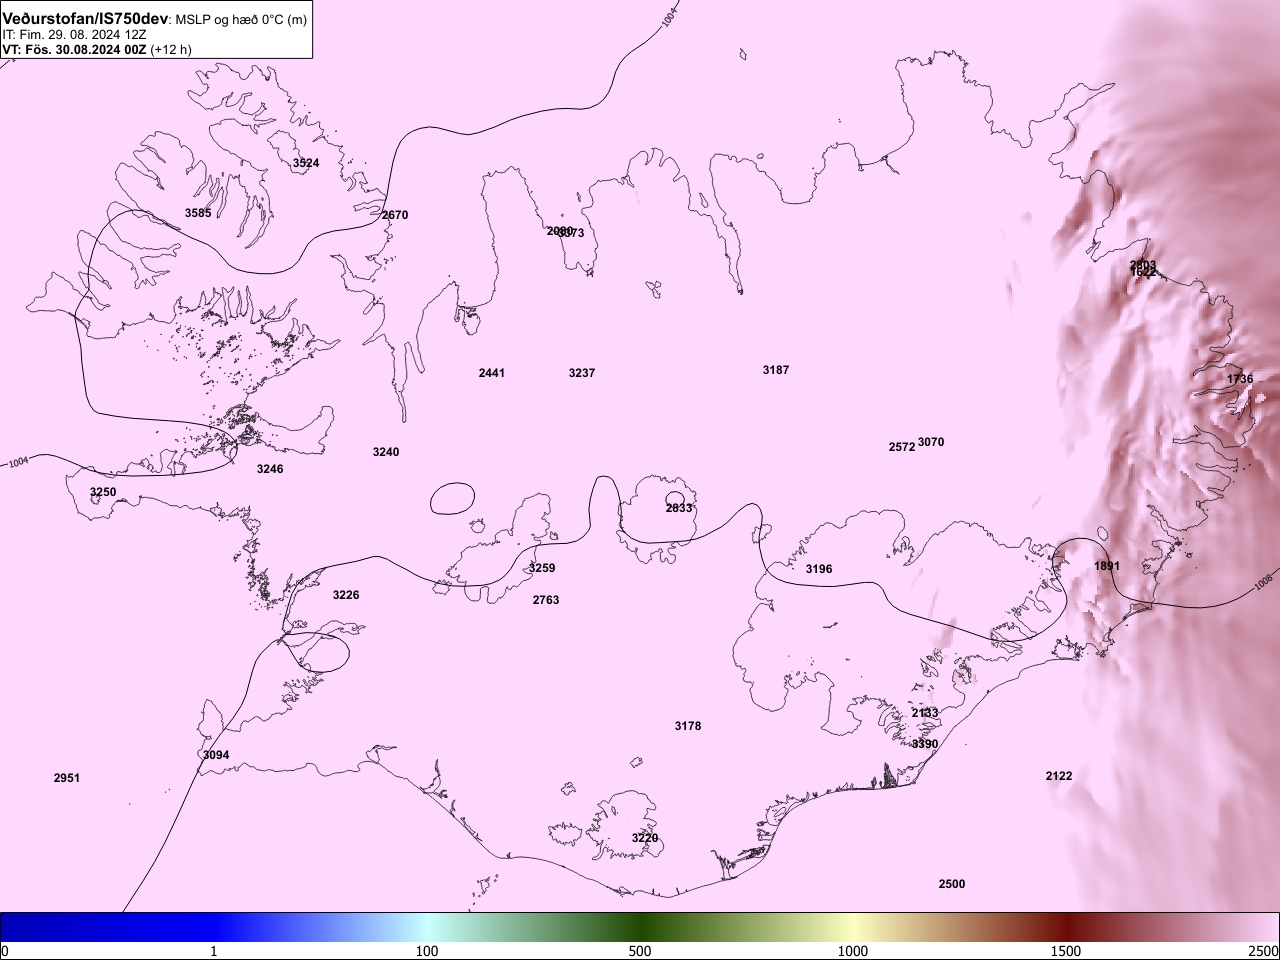Click the 0 label on the color scale
The width and height of the screenshot is (1280, 960).
[x=5, y=951]
